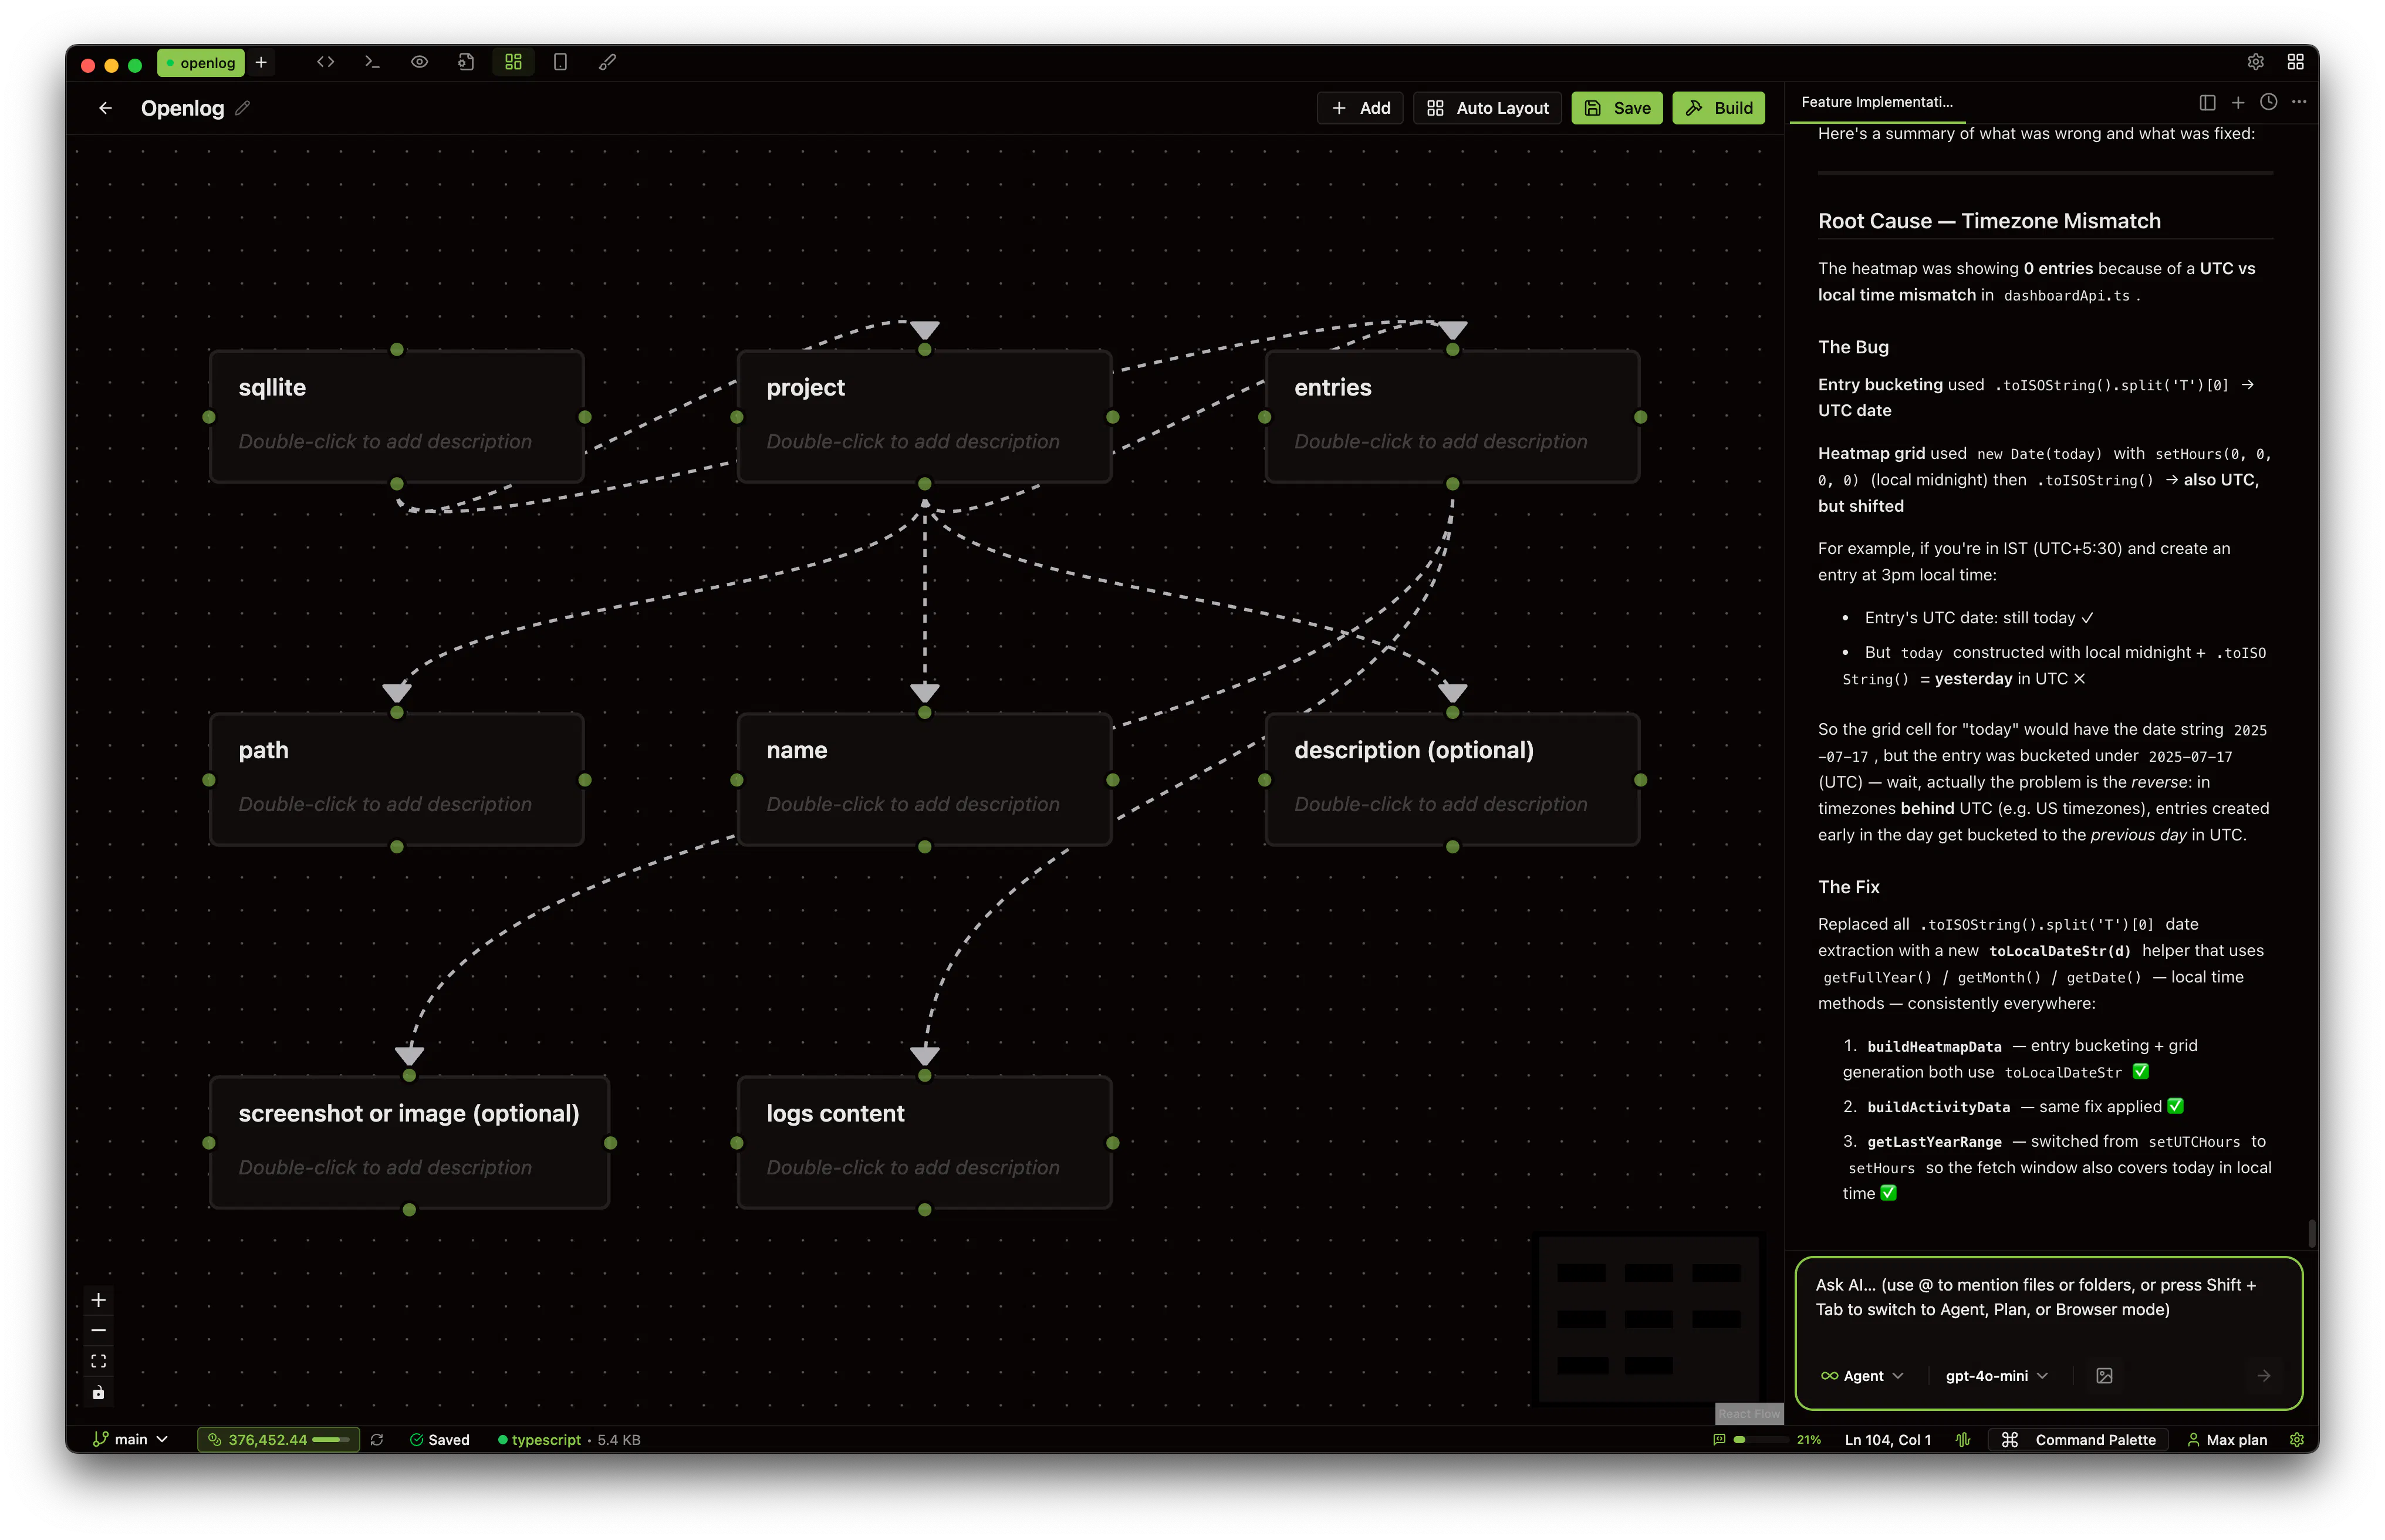Screen dimensions: 2385x1540
Task: Toggle the chat side panel layout icon
Action: [x=2207, y=102]
